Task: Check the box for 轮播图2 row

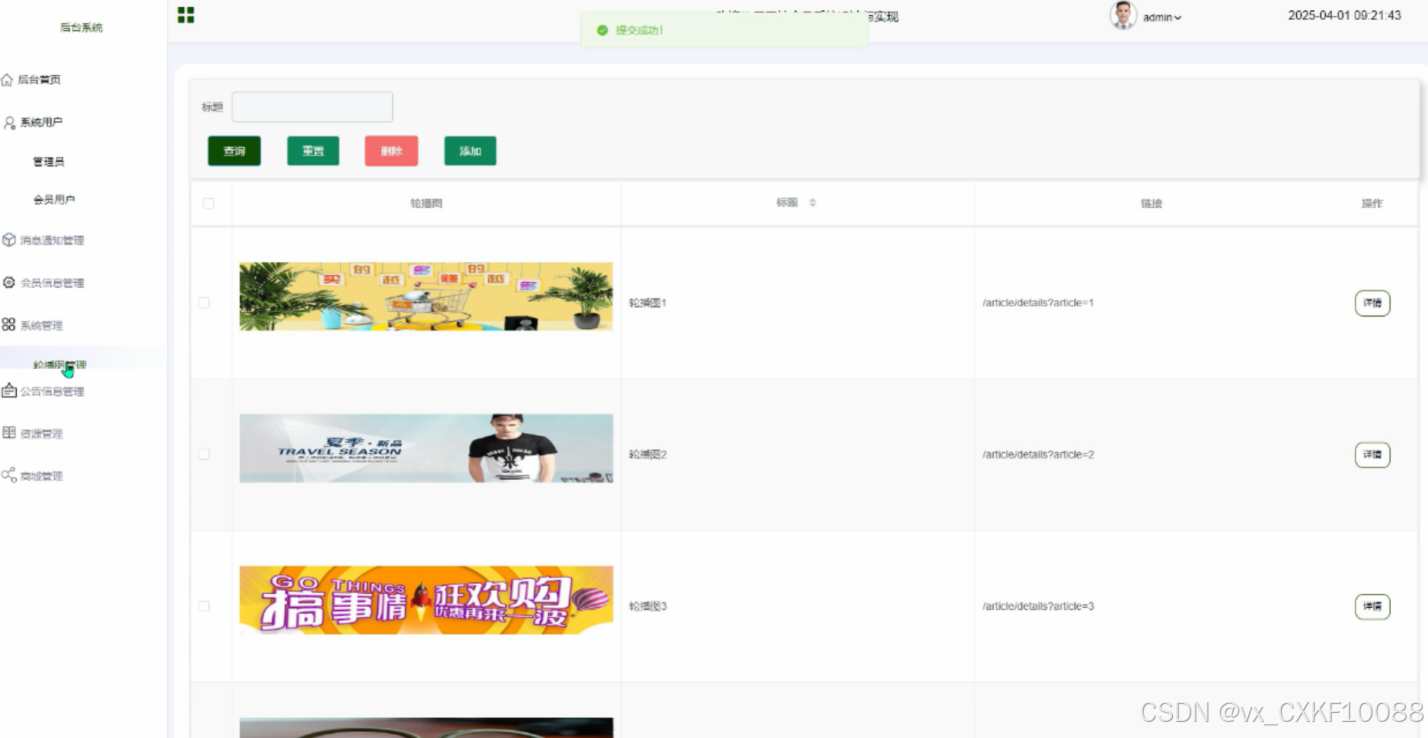Action: [204, 454]
